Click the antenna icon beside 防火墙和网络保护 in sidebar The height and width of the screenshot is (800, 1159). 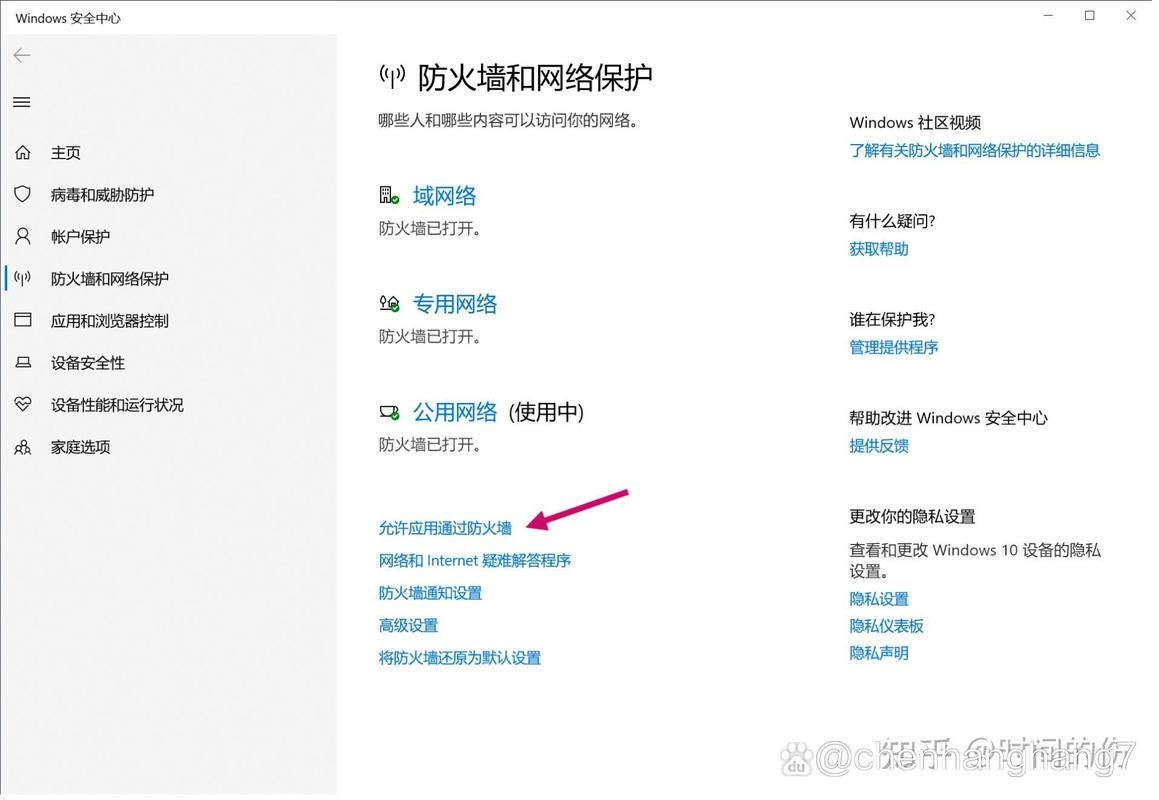(23, 278)
